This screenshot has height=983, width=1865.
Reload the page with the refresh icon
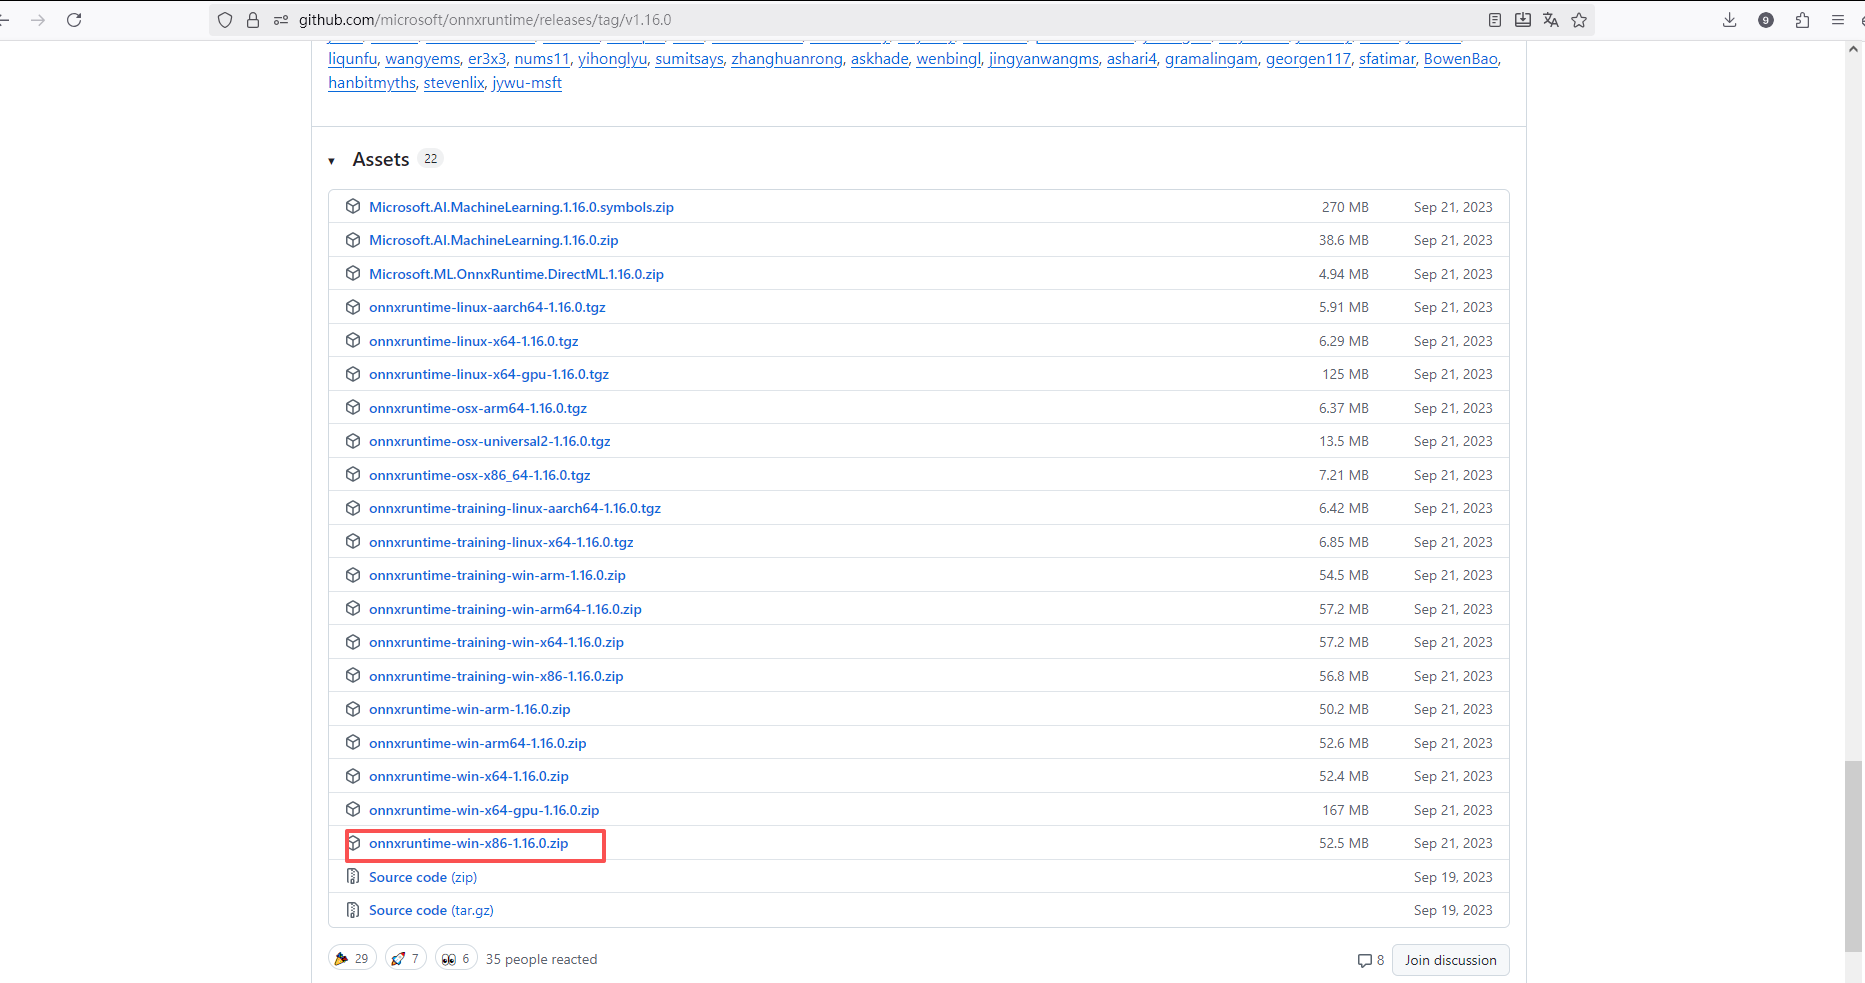(x=74, y=20)
